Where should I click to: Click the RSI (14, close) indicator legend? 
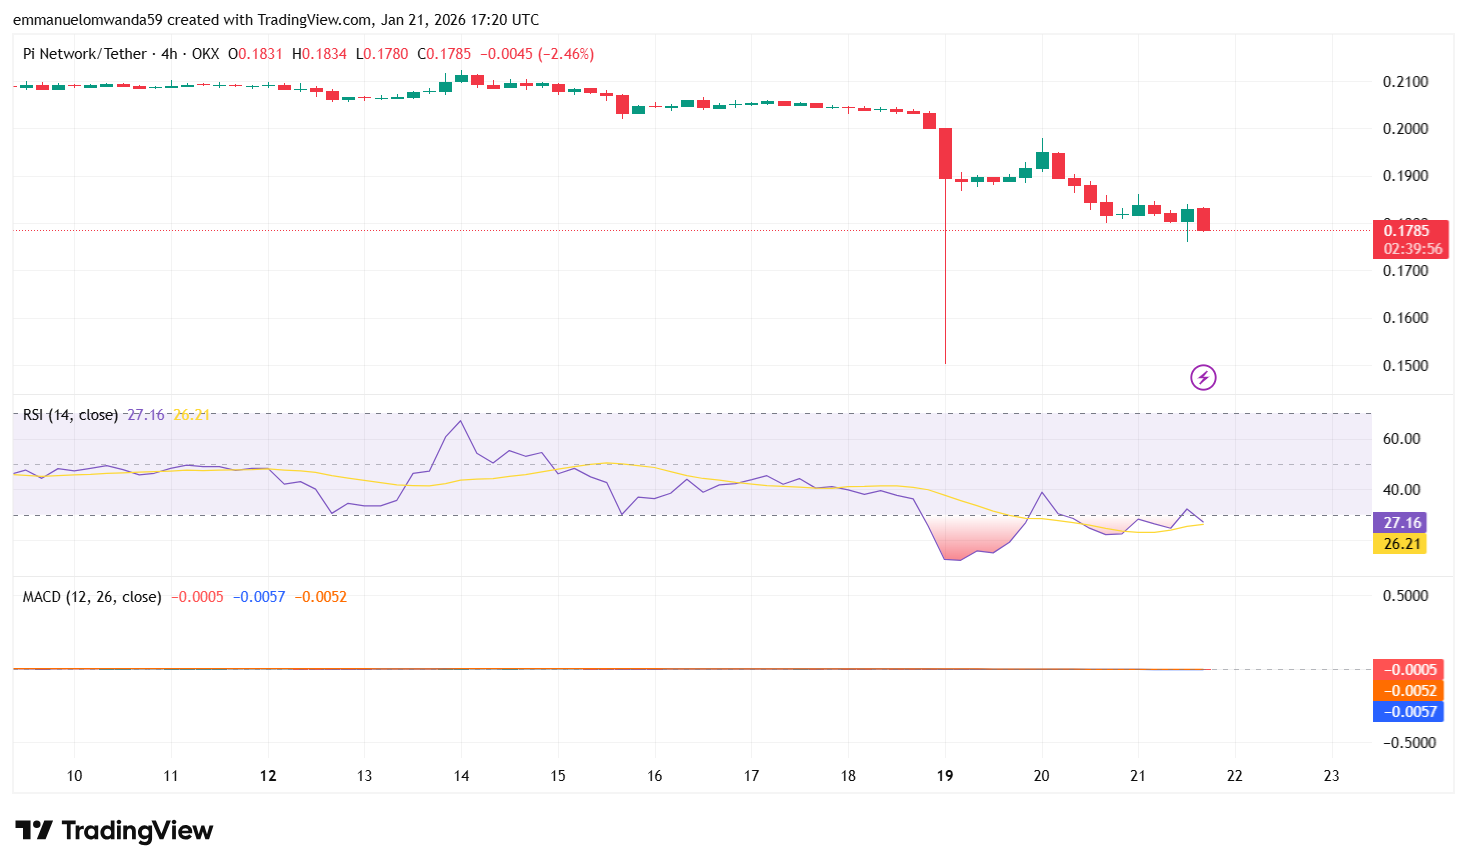70,415
